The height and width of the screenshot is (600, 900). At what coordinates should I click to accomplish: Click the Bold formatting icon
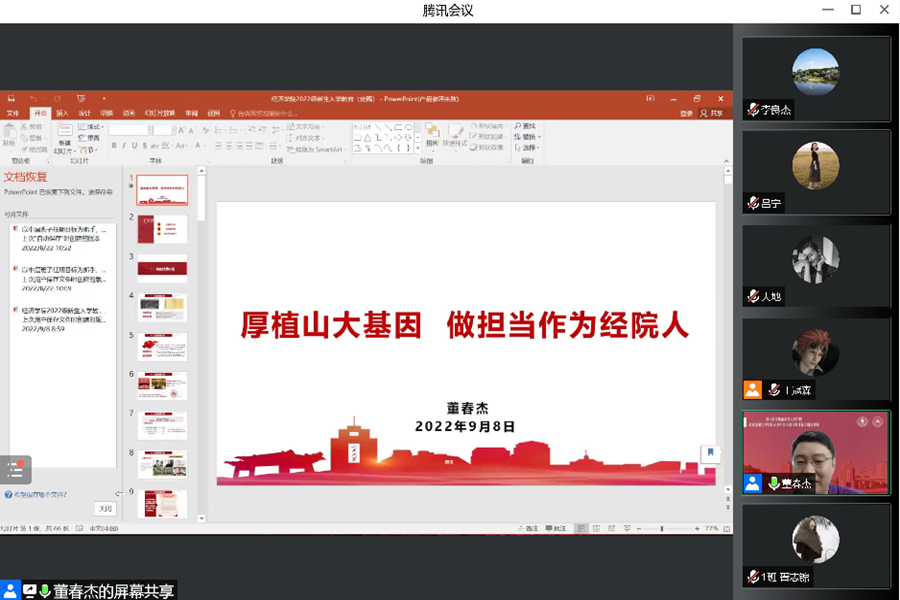[113, 145]
